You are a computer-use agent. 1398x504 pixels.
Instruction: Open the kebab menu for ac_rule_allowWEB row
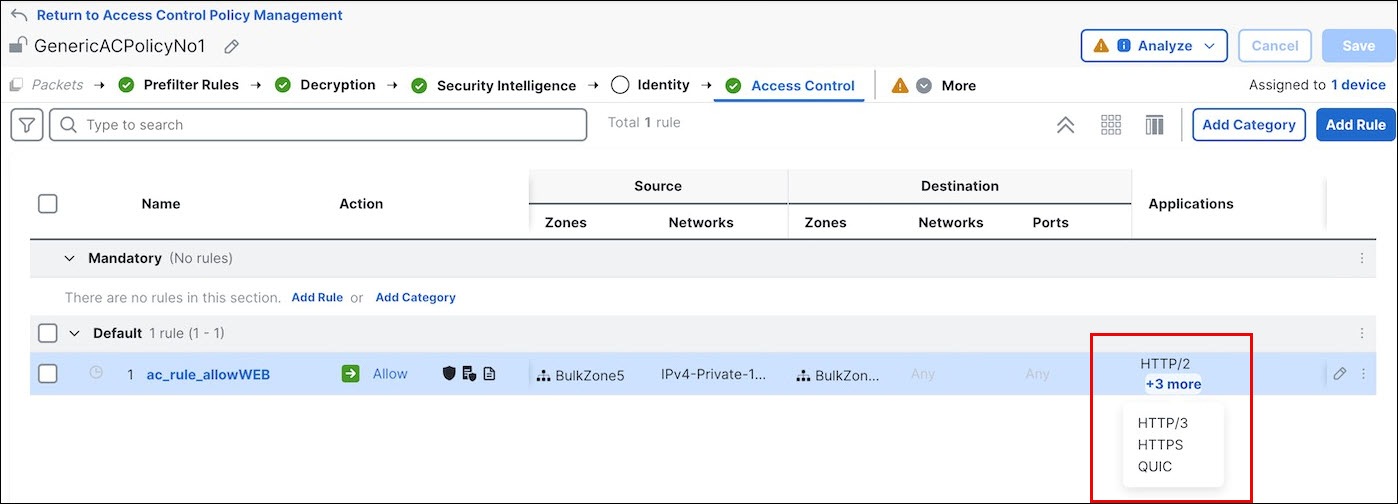point(1362,374)
